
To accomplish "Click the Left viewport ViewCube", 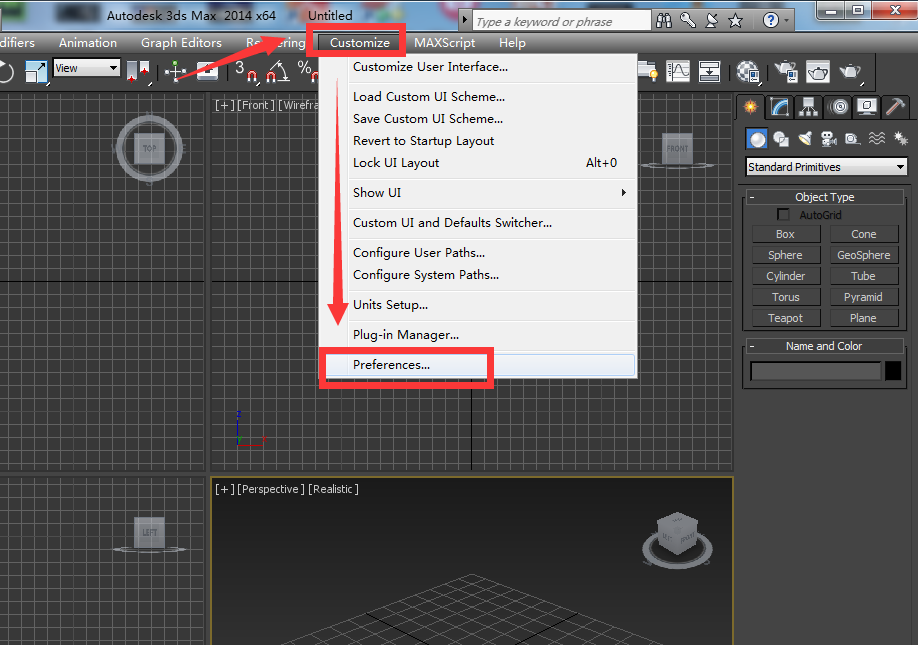I will click(149, 534).
